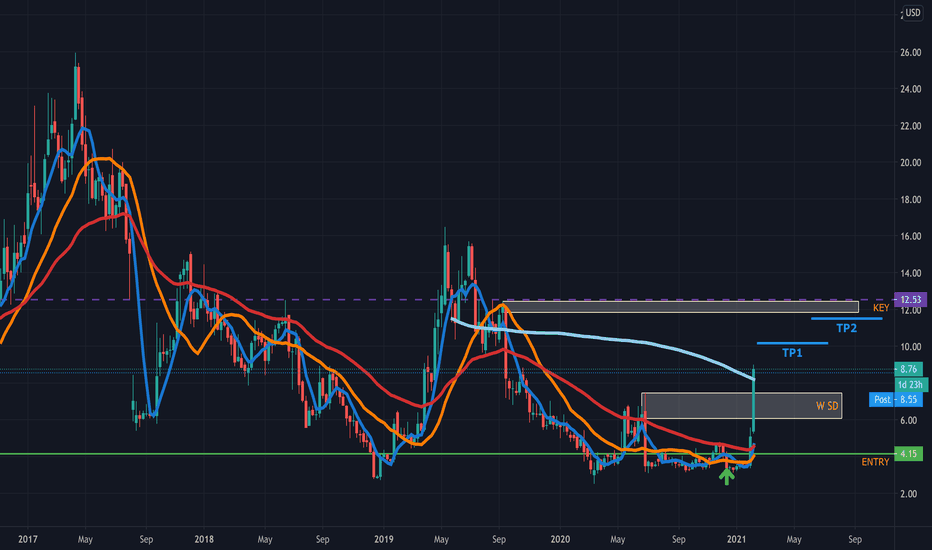Click the 20.00 price axis label
932x550 pixels.
(x=911, y=163)
